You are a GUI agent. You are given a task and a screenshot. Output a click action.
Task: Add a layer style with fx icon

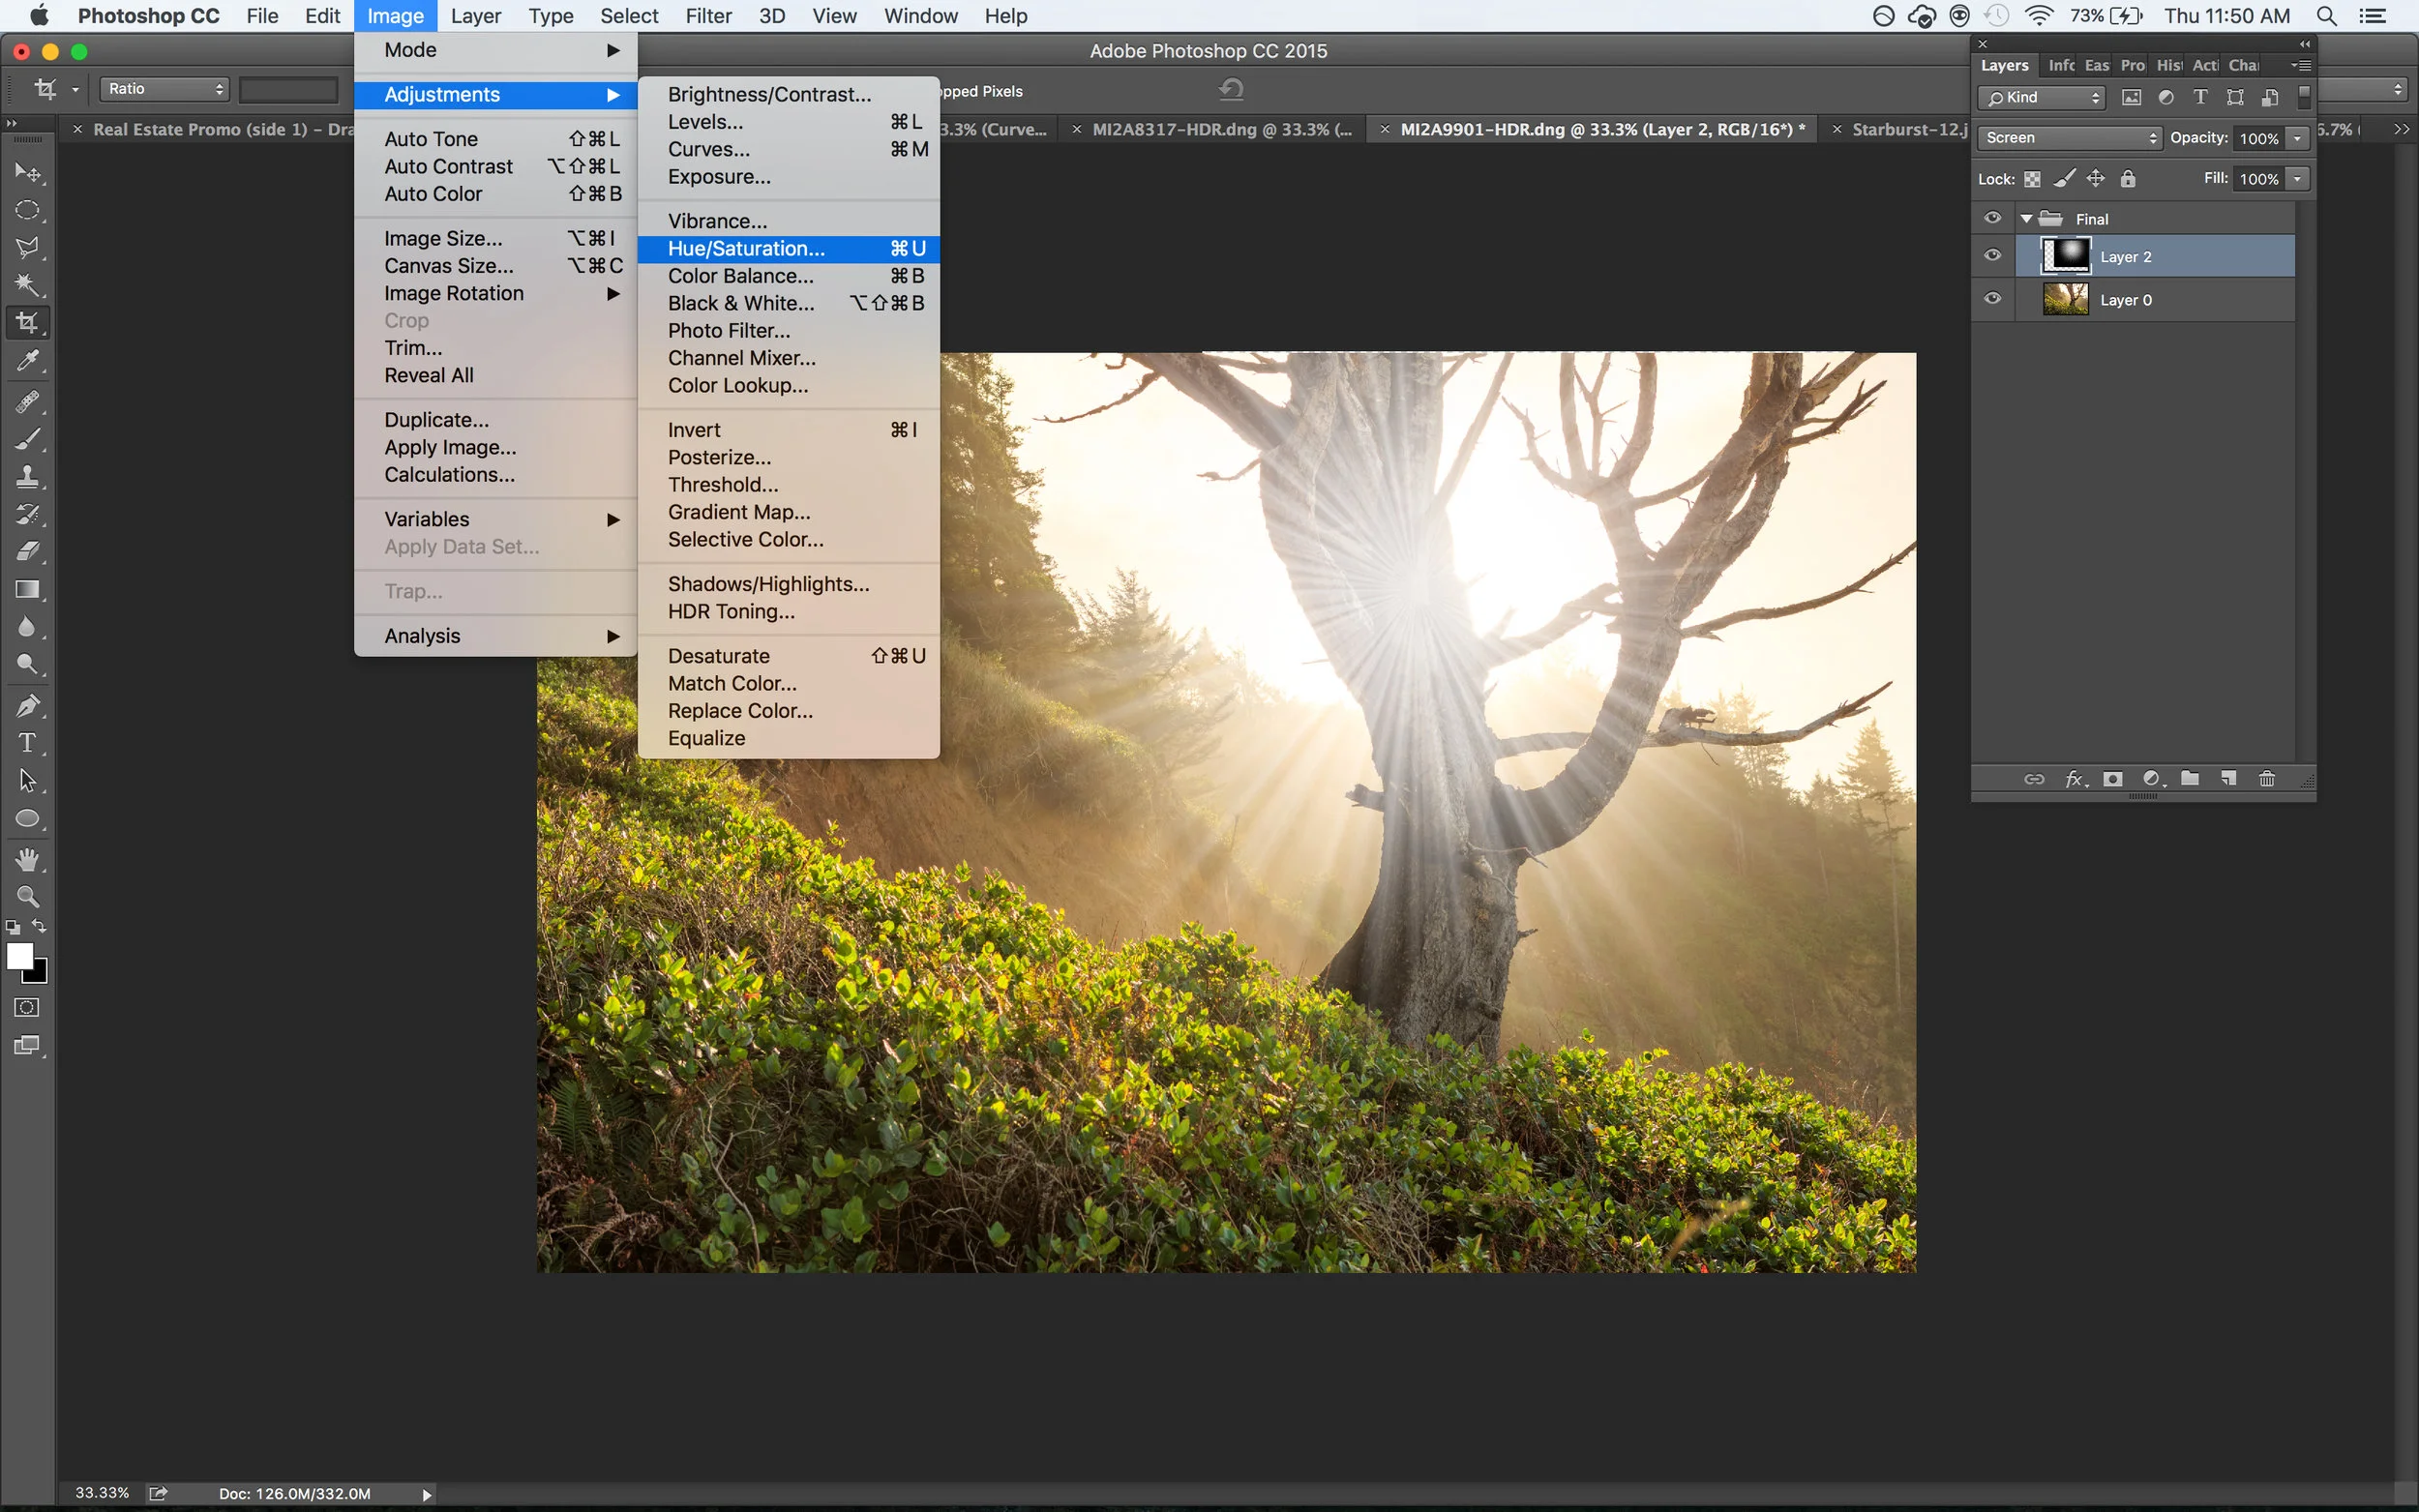tap(2075, 779)
